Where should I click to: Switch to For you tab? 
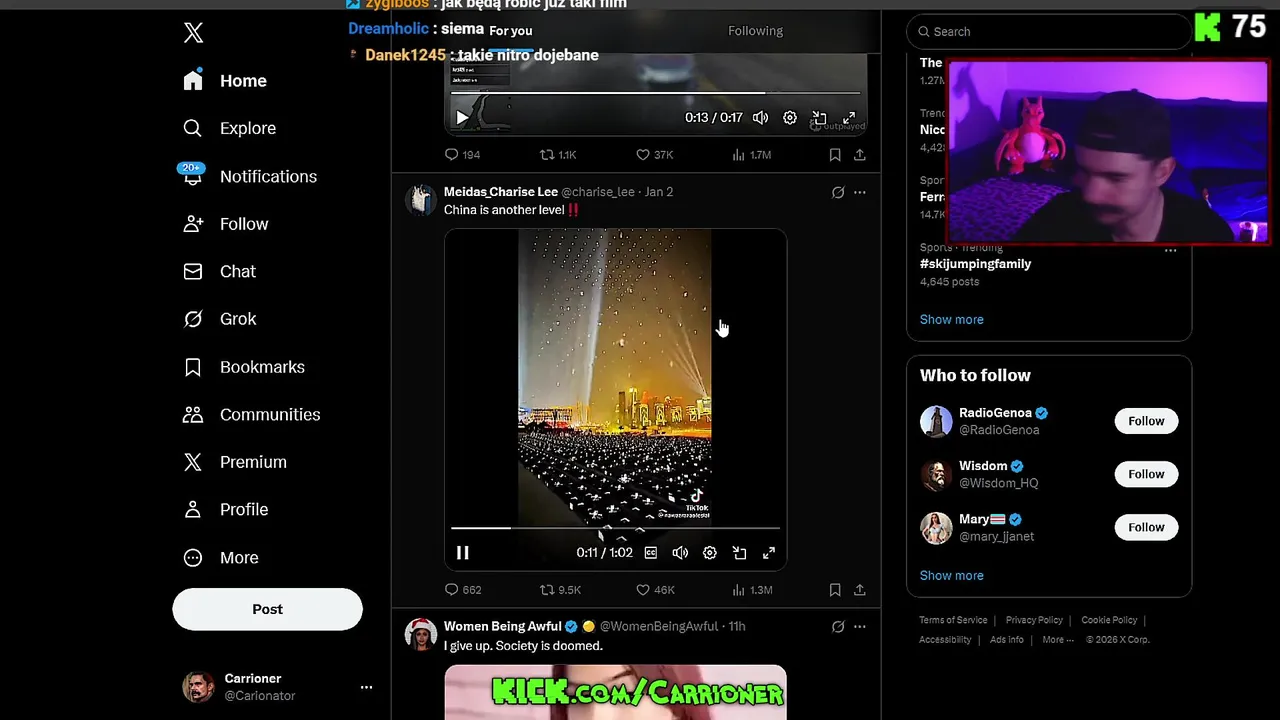[511, 31]
